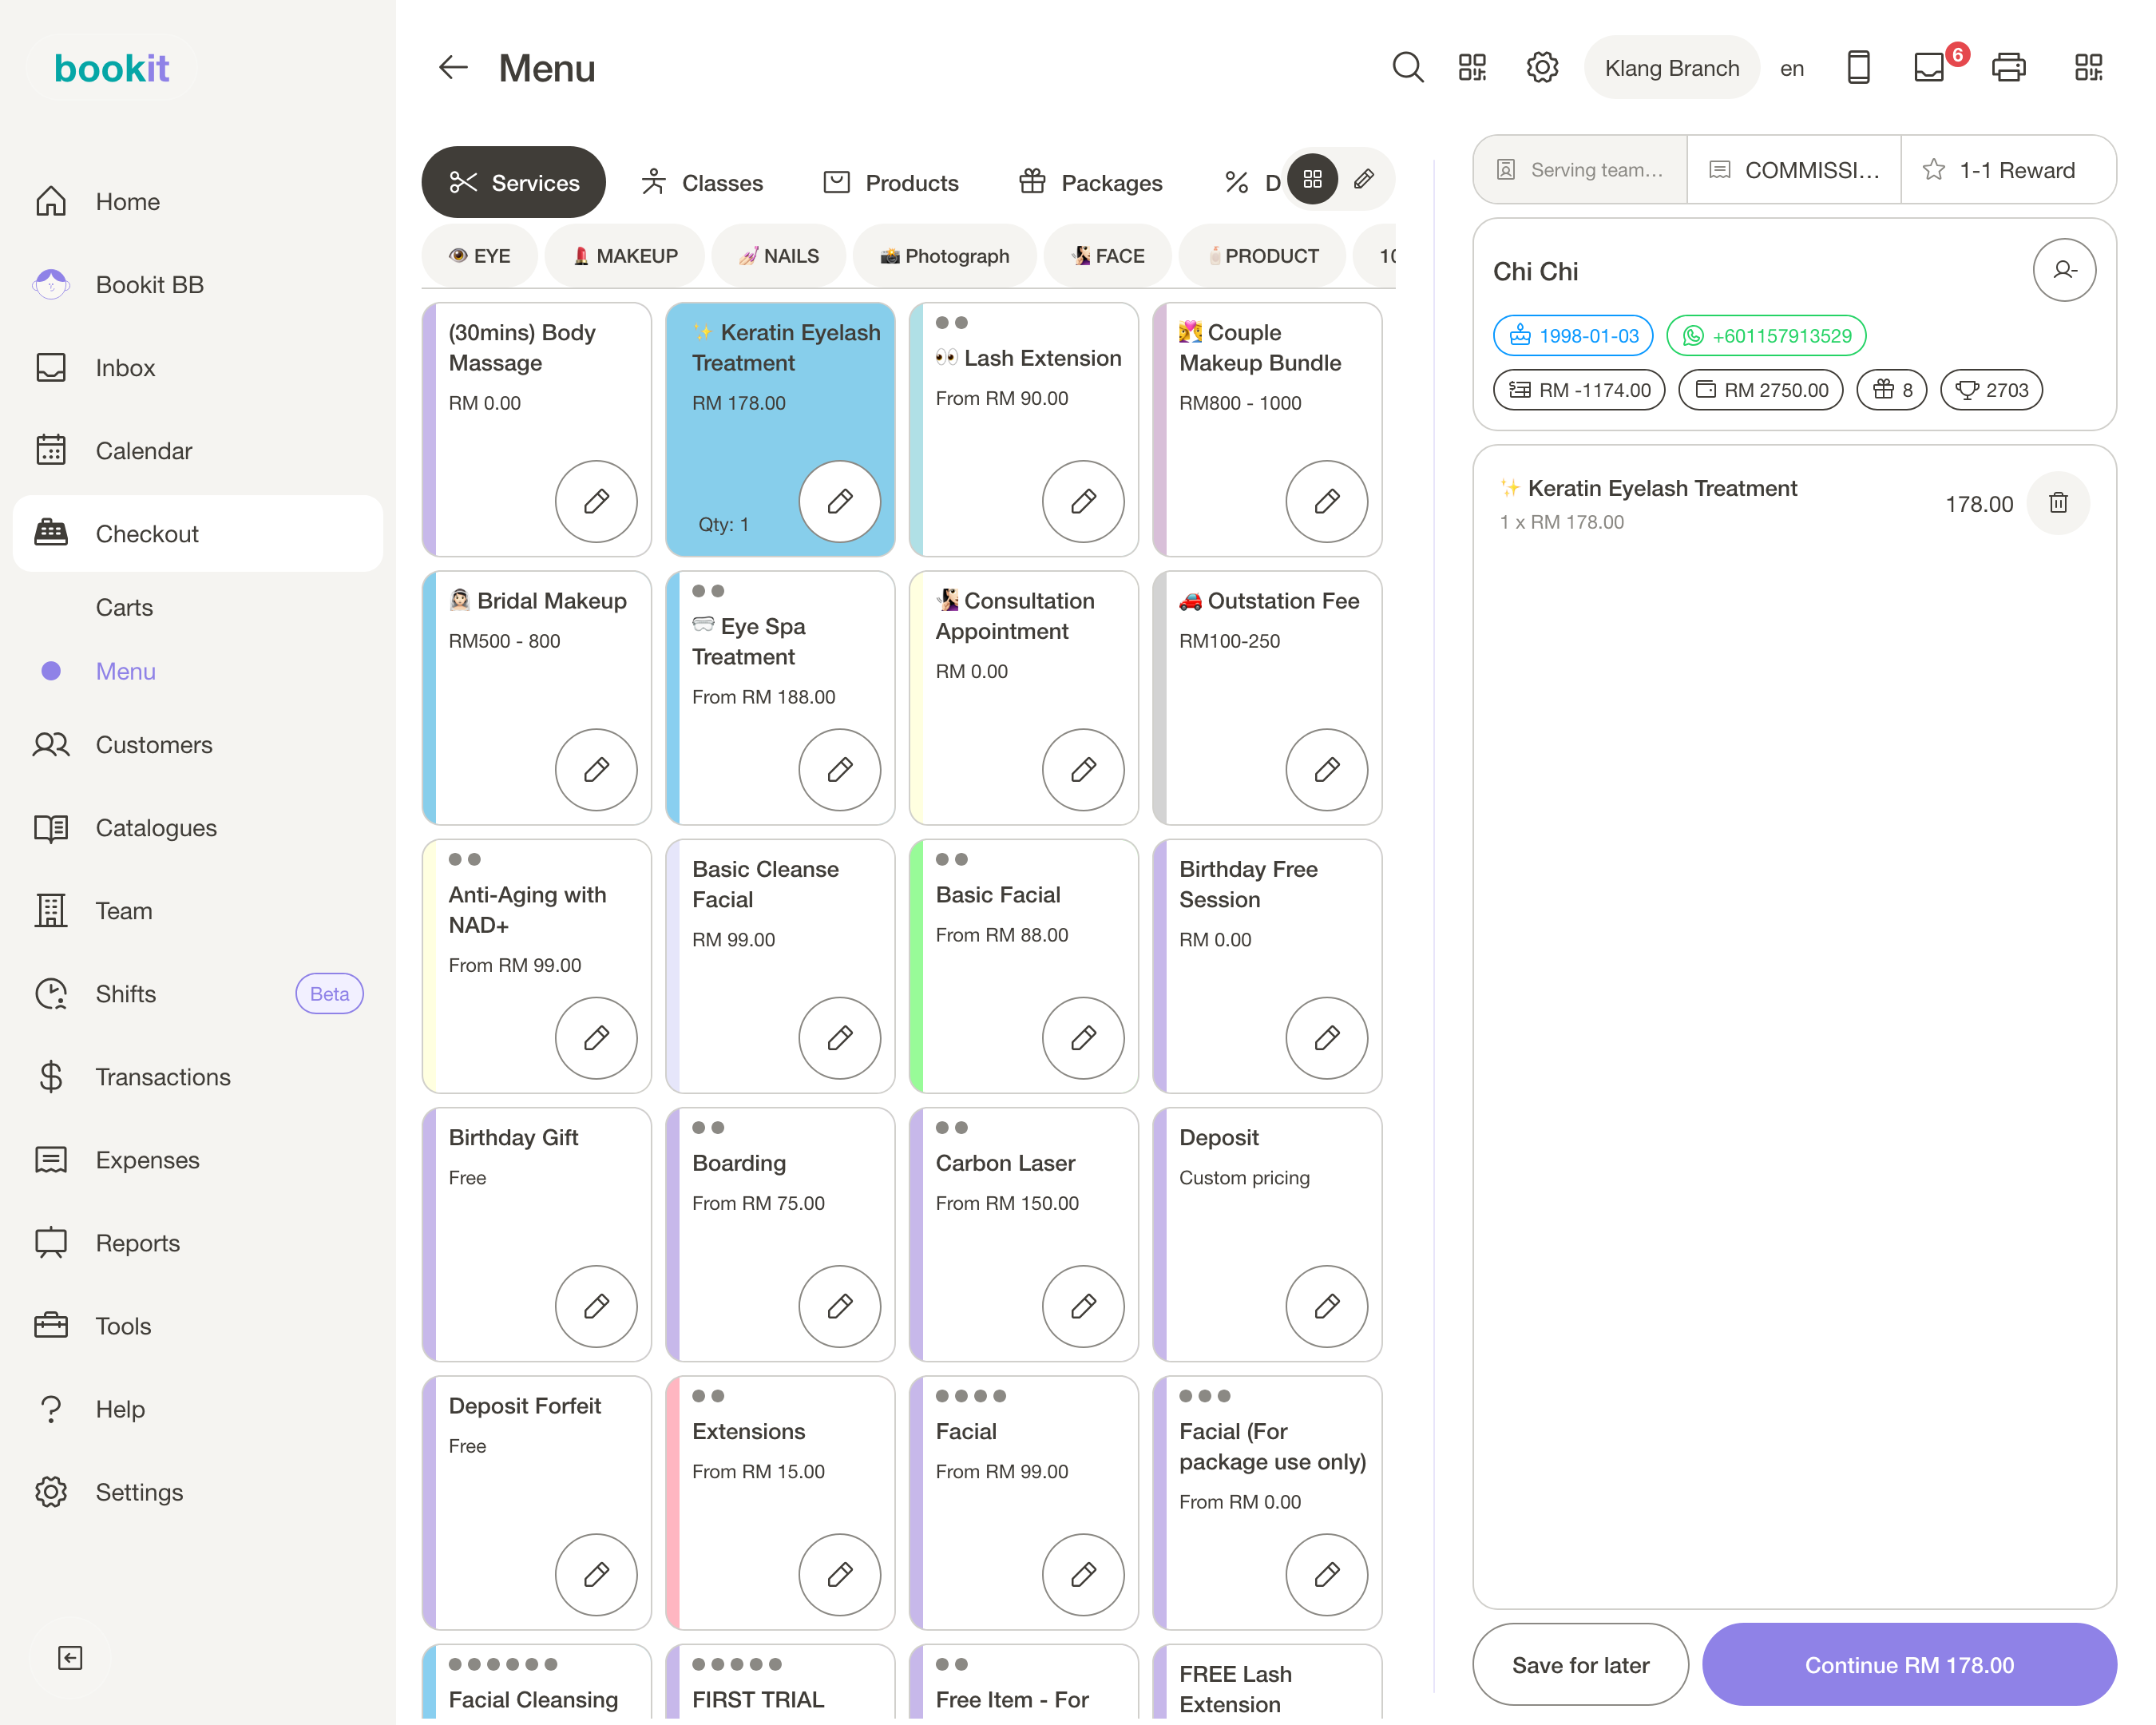Switch to the Classes tab

[x=702, y=182]
